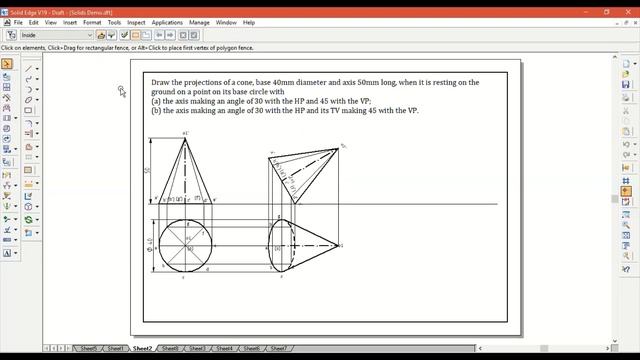Click the Paste icon in right toolbar
The width and height of the screenshot is (640, 360).
click(626, 131)
